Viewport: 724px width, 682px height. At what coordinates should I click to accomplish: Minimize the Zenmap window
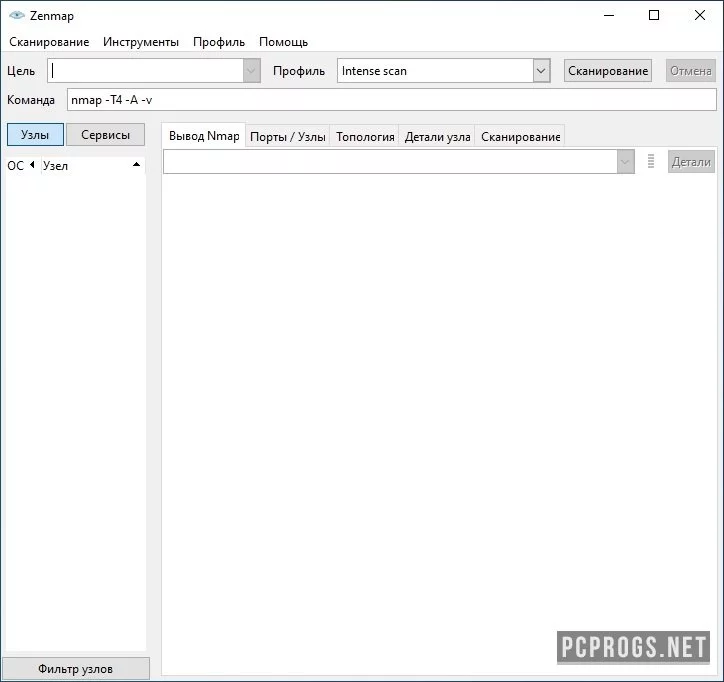click(609, 15)
